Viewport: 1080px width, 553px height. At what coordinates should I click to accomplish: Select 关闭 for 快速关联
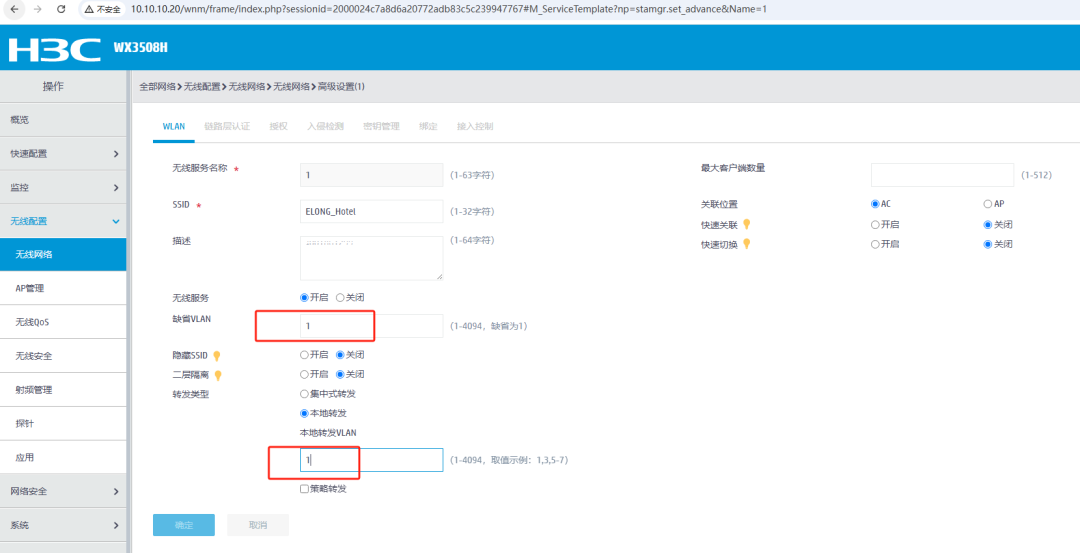pos(988,225)
